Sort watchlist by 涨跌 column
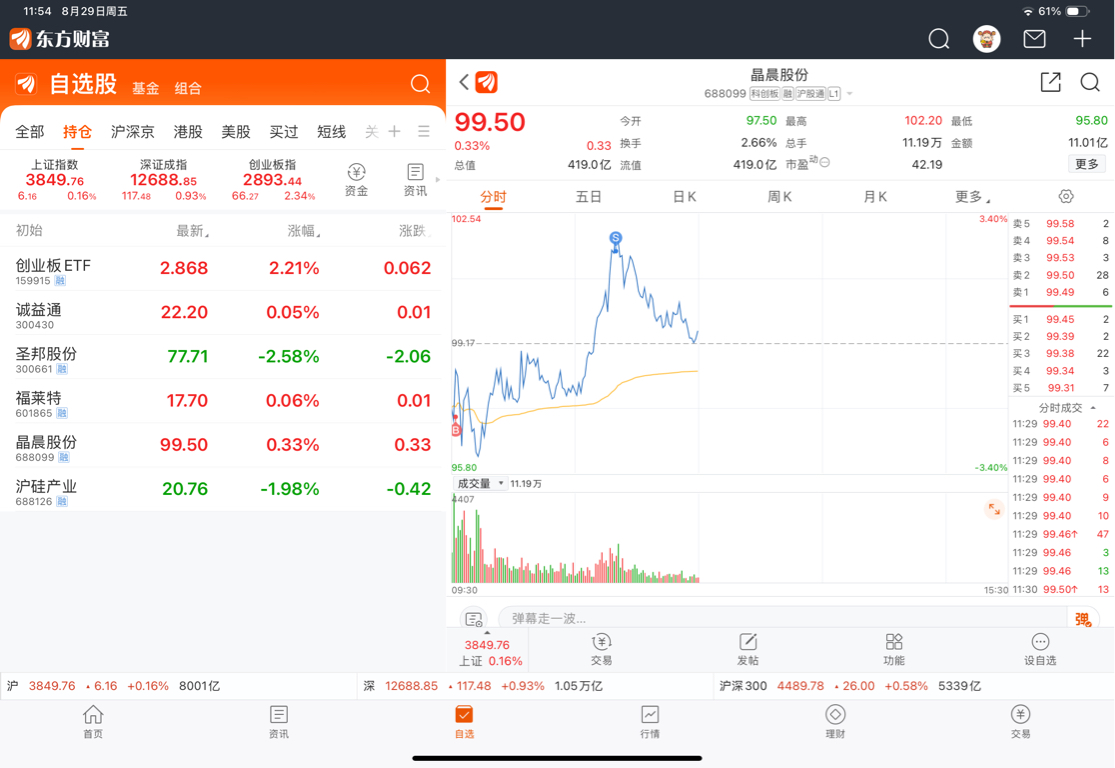Image resolution: width=1115 pixels, height=768 pixels. (415, 230)
